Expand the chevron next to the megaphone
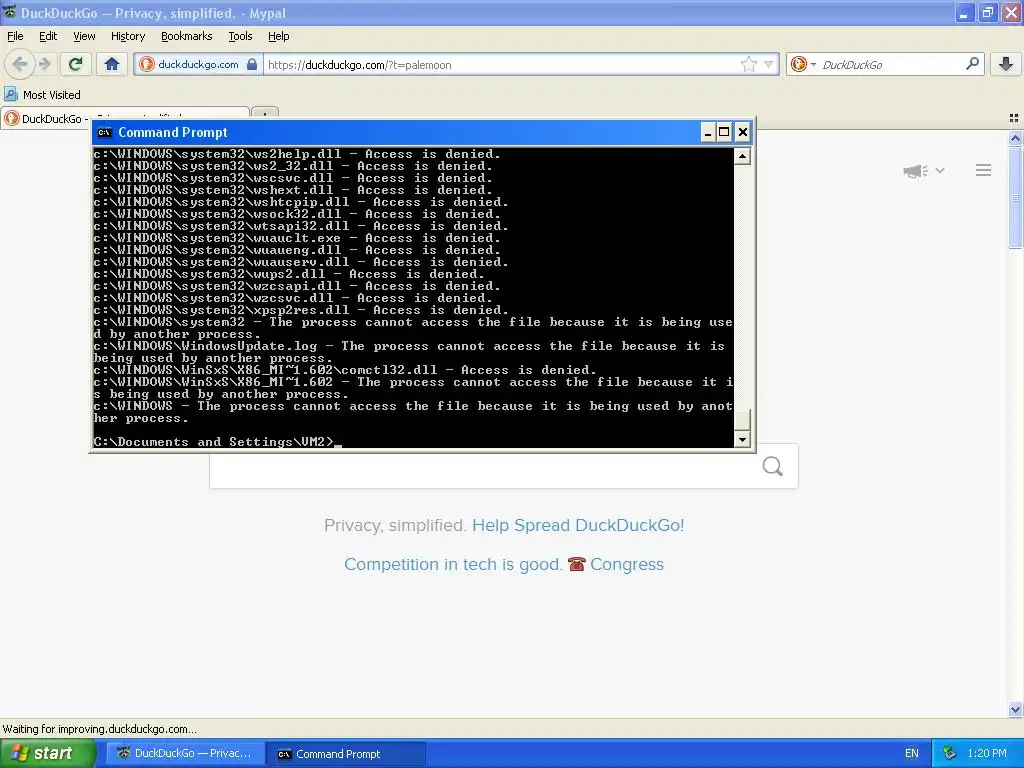The image size is (1024, 768). [x=940, y=170]
